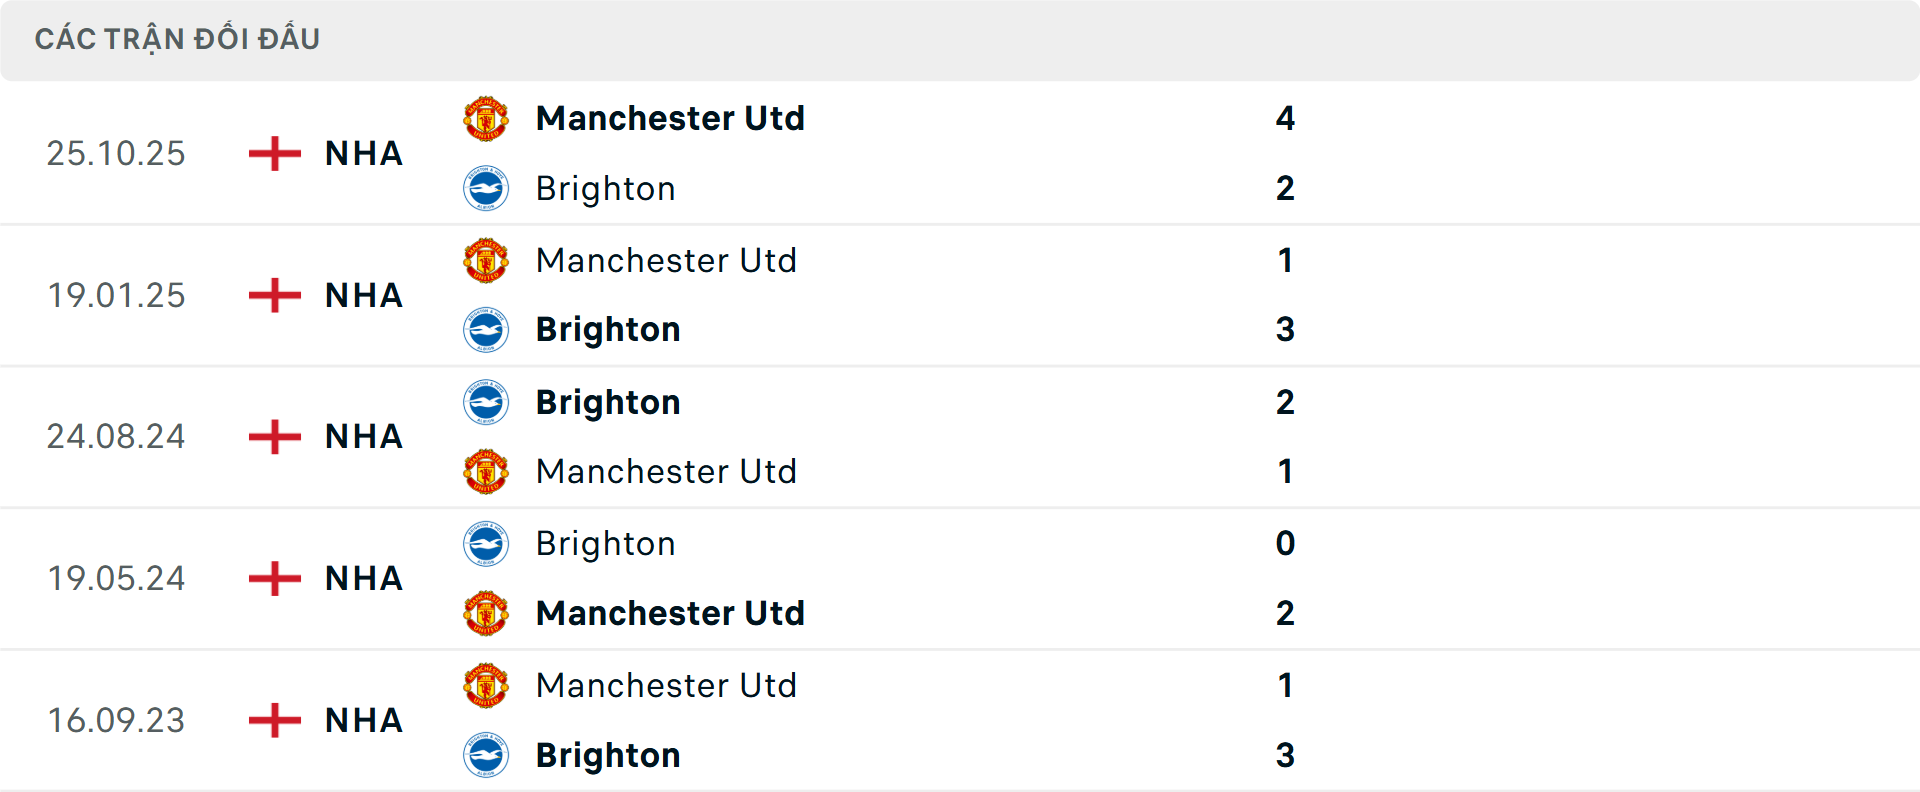Toggle highlighting on the bold Brighton winner name
The height and width of the screenshot is (792, 1920).
[608, 329]
